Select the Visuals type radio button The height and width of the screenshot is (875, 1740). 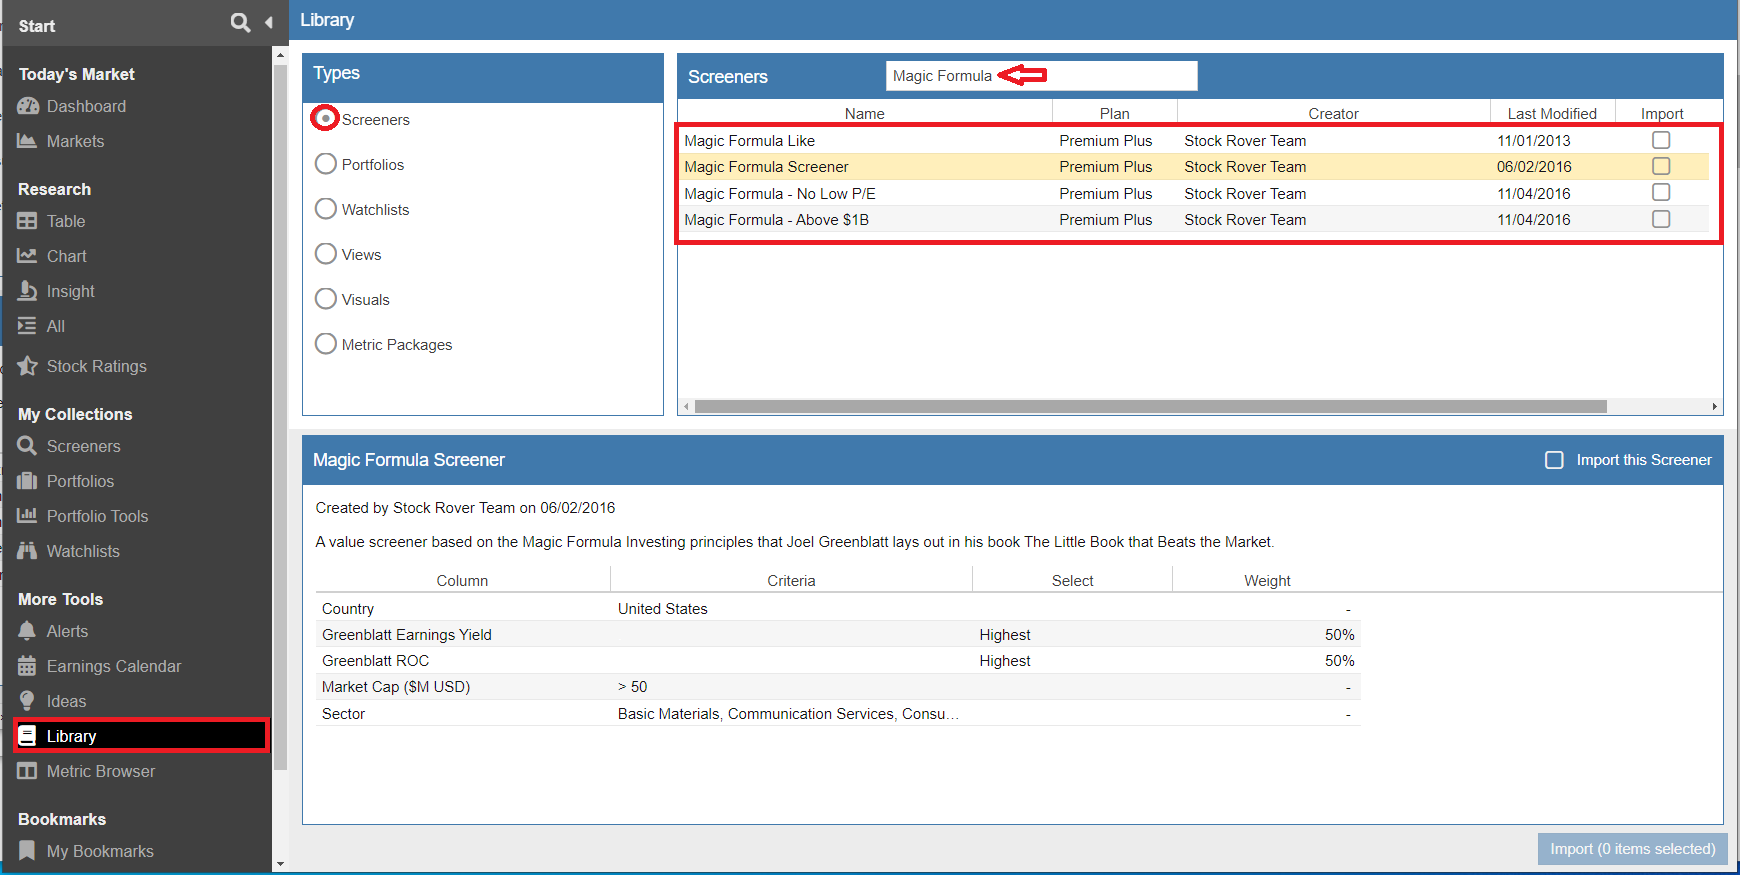tap(325, 298)
